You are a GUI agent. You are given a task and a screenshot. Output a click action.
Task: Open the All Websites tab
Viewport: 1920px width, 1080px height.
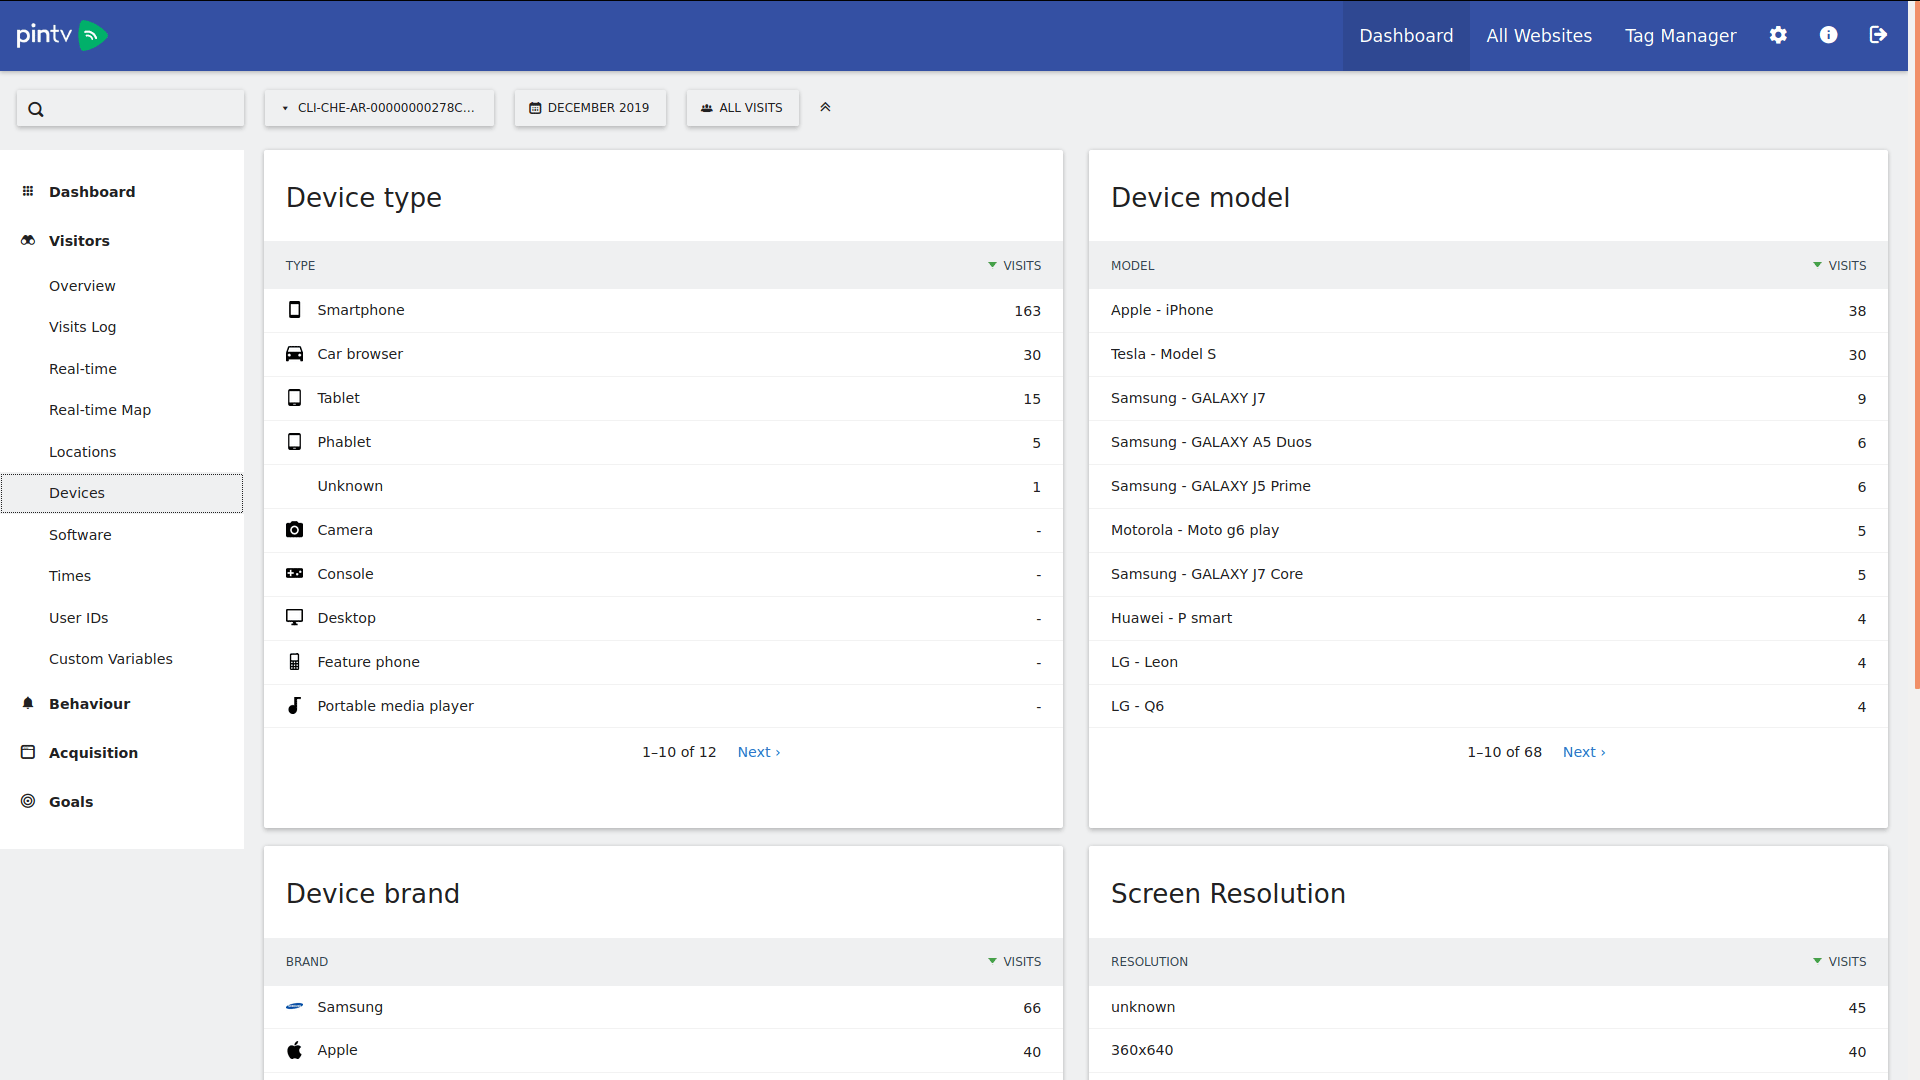coord(1538,36)
